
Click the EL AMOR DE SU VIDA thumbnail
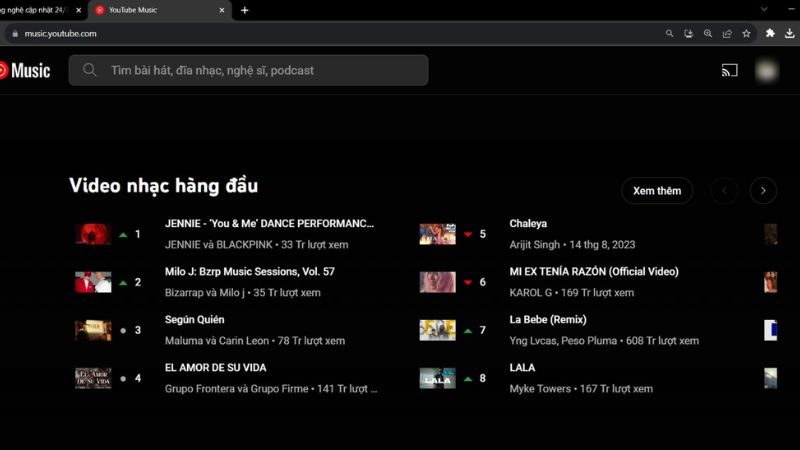[93, 378]
